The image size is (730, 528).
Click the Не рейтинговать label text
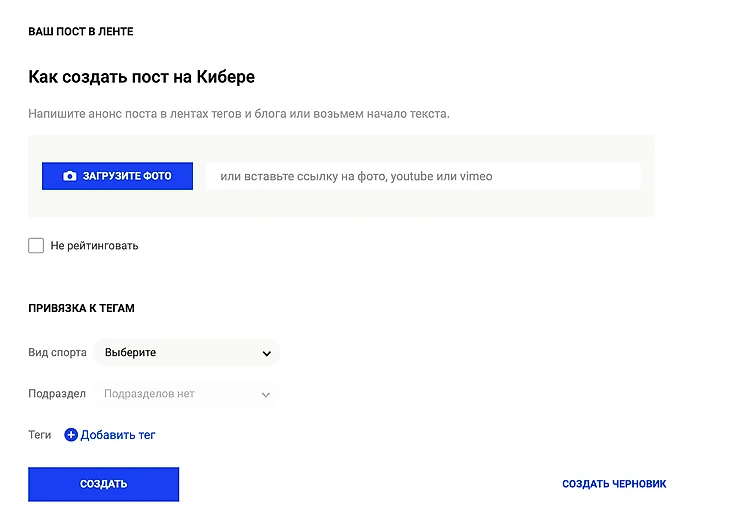click(94, 245)
